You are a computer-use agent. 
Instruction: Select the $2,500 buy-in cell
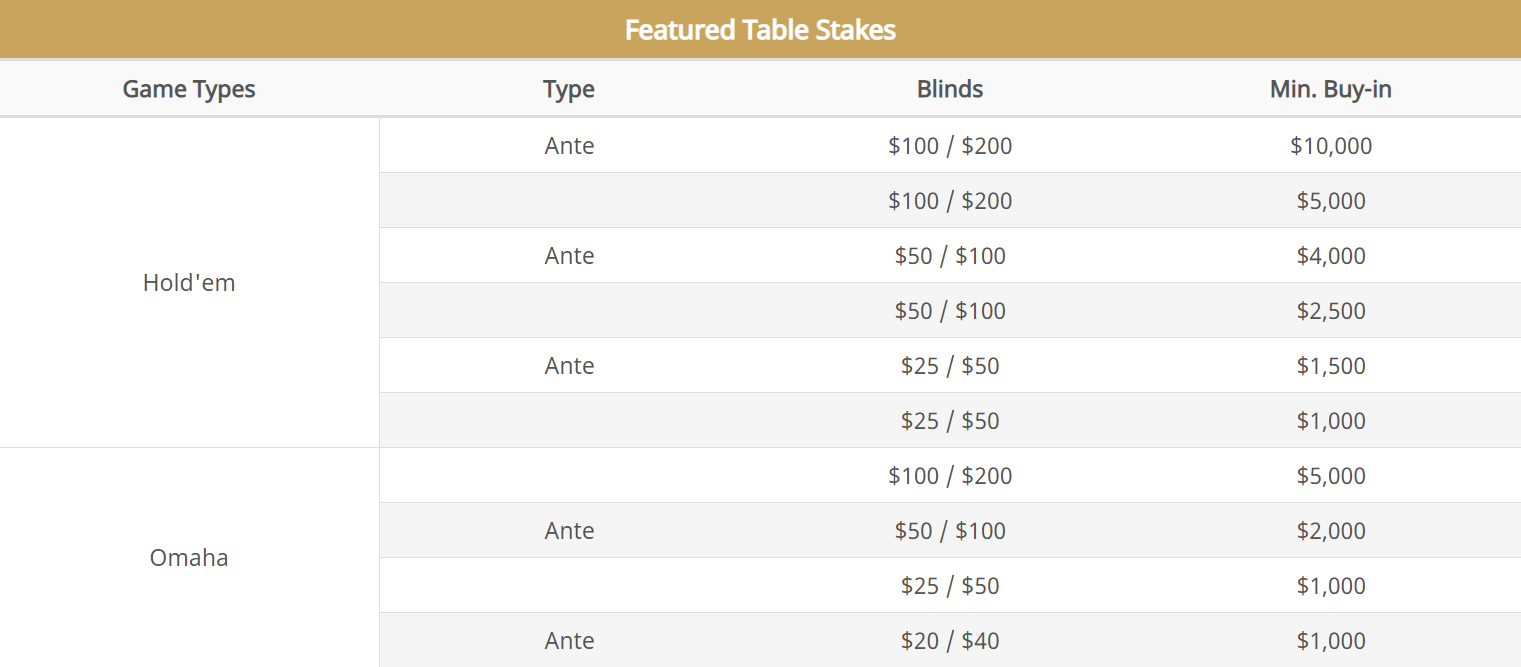click(x=1331, y=311)
